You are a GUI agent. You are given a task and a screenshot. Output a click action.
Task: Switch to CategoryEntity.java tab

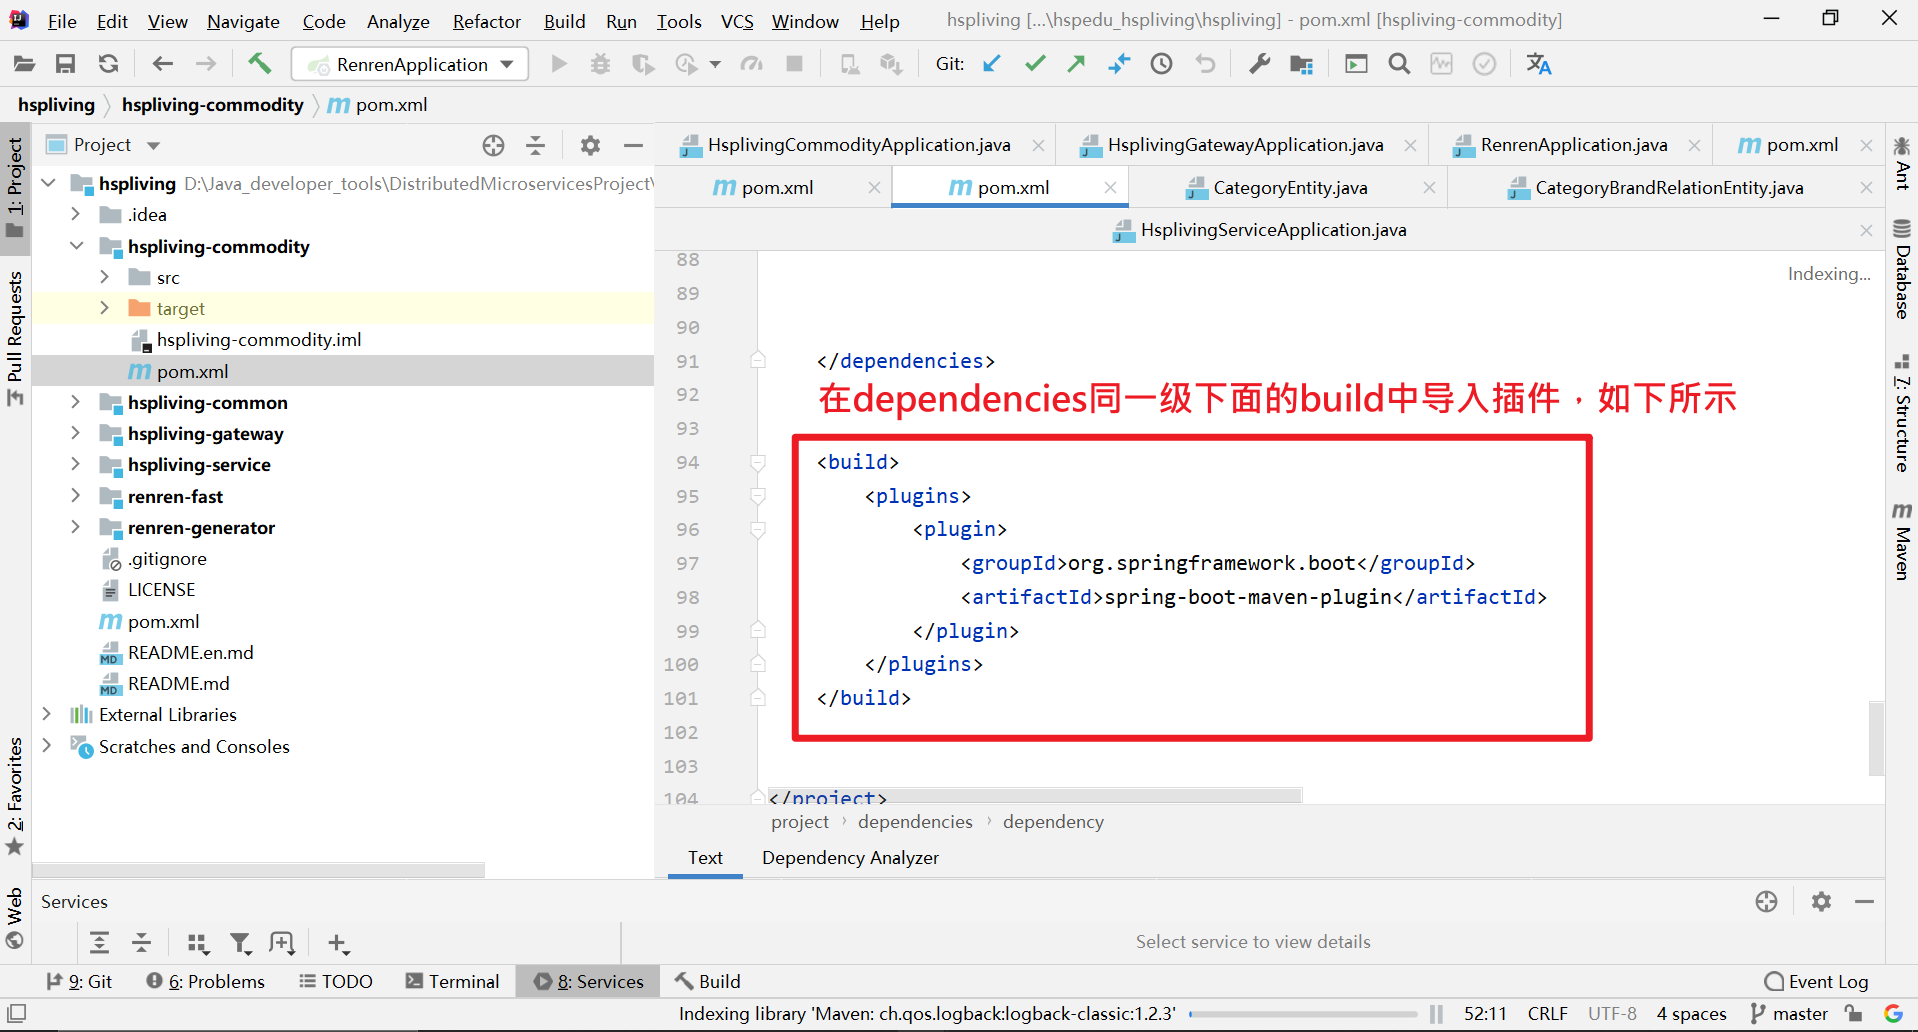(1289, 188)
